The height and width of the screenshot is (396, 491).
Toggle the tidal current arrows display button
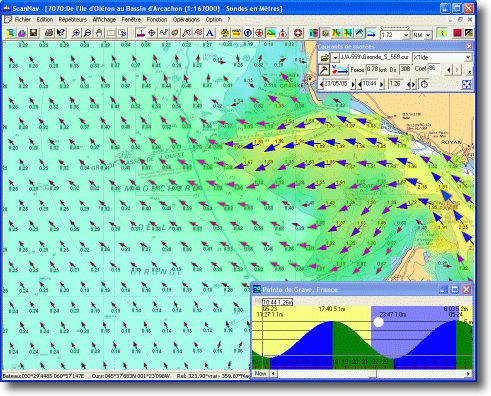click(340, 70)
